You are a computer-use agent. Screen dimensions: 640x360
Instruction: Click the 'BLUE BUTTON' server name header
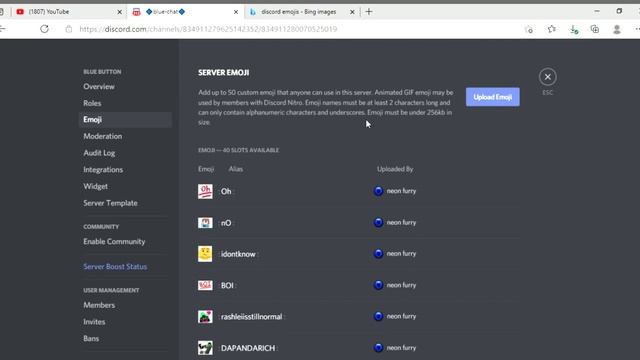102,72
